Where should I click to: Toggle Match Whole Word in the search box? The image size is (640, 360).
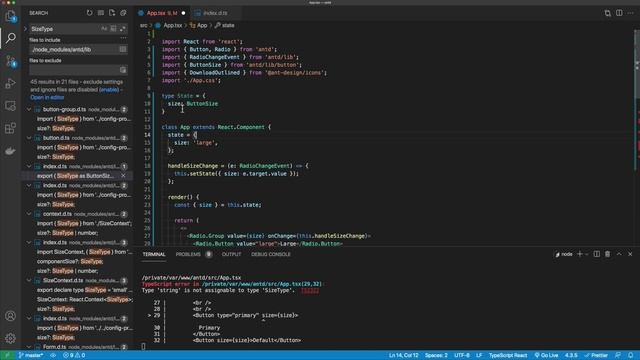pos(113,29)
